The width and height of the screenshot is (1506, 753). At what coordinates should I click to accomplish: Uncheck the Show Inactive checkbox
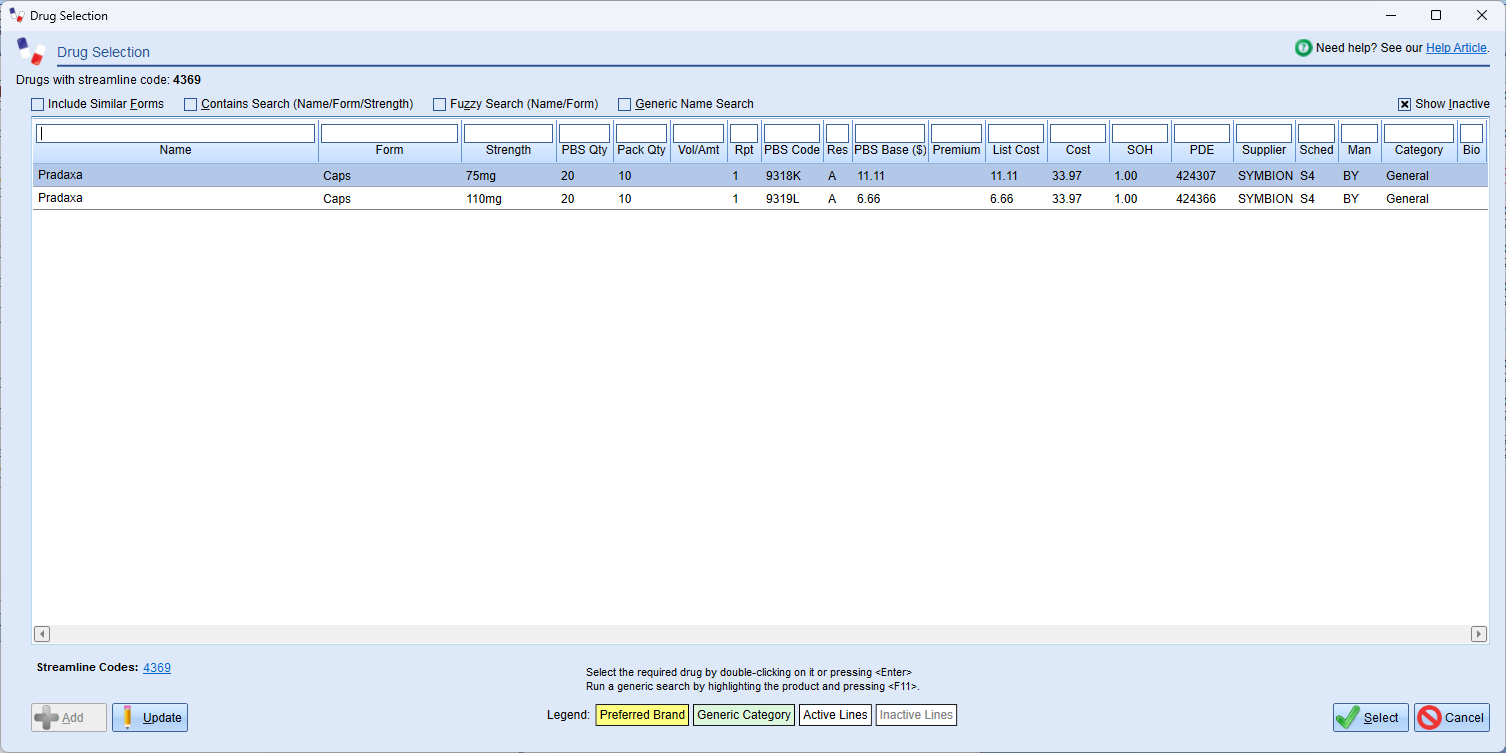1405,104
